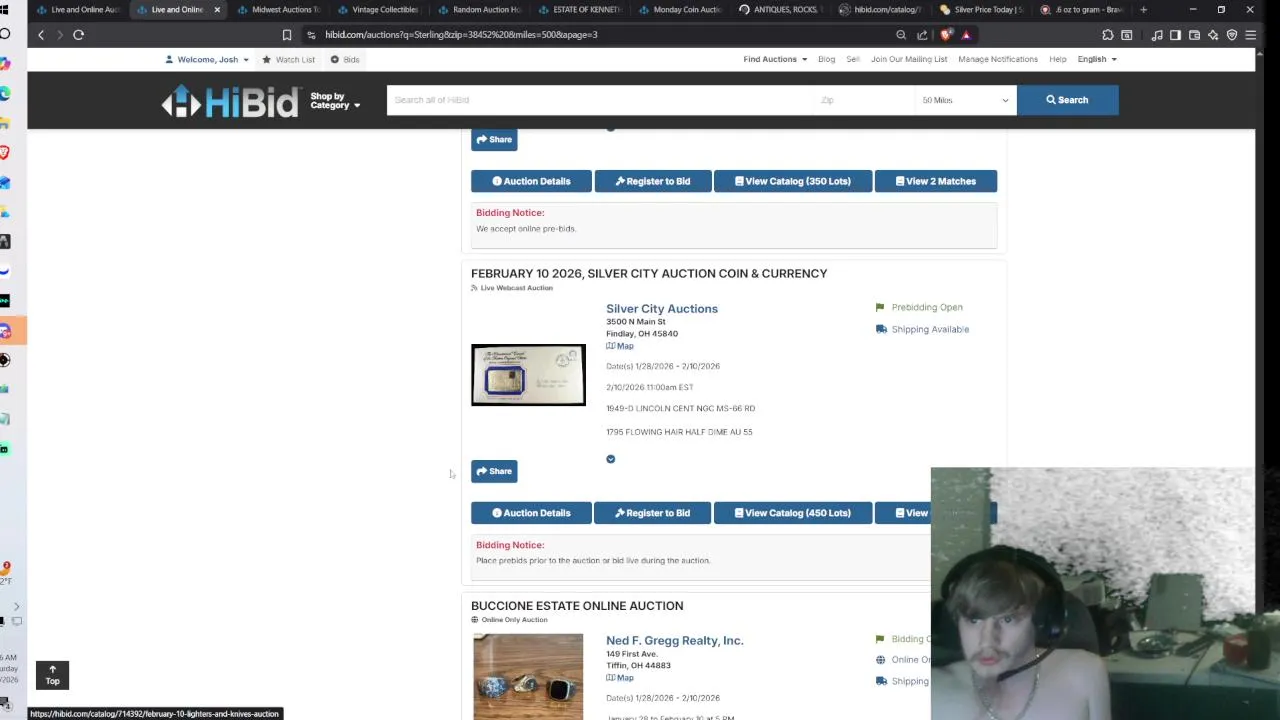Switch to the Vintage Collectibles tab
Screen dimensions: 1280x720
[378, 10]
